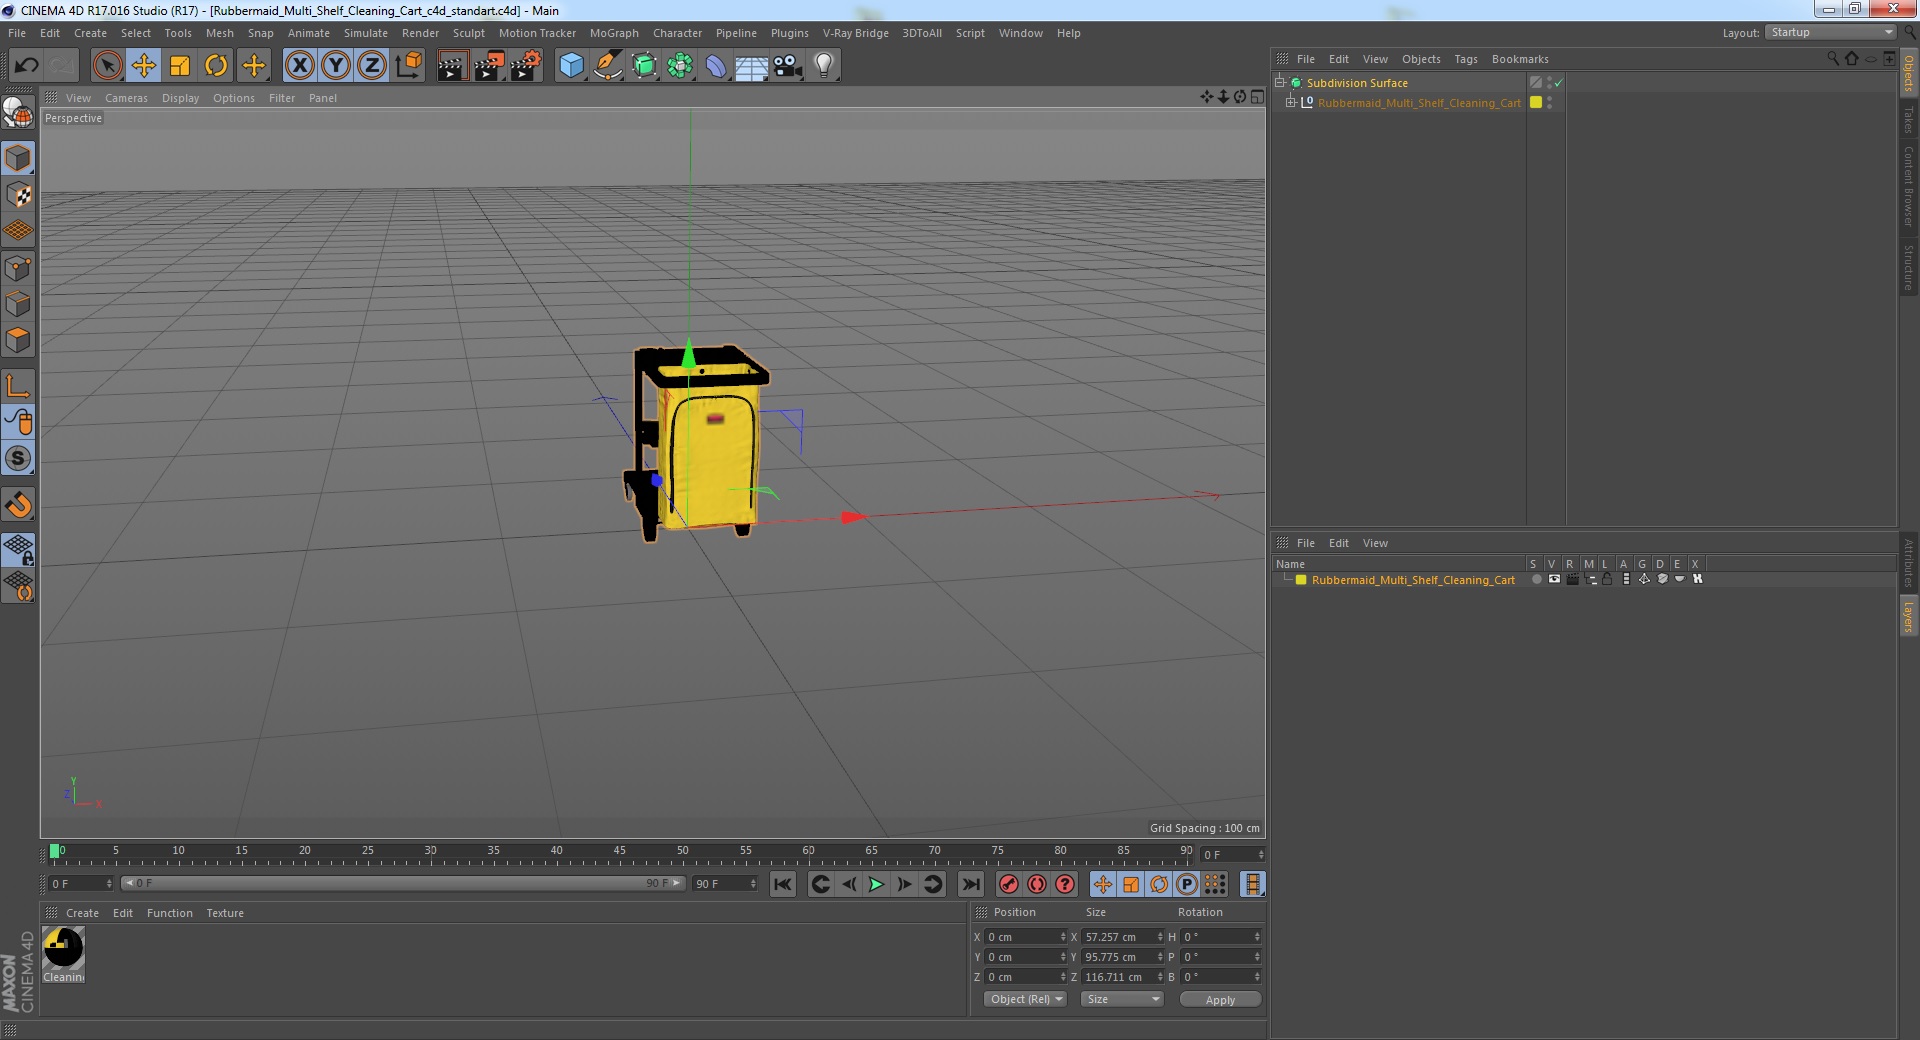Viewport: 1920px width, 1040px height.
Task: Toggle Solo S button in sidebar
Action: [18, 458]
